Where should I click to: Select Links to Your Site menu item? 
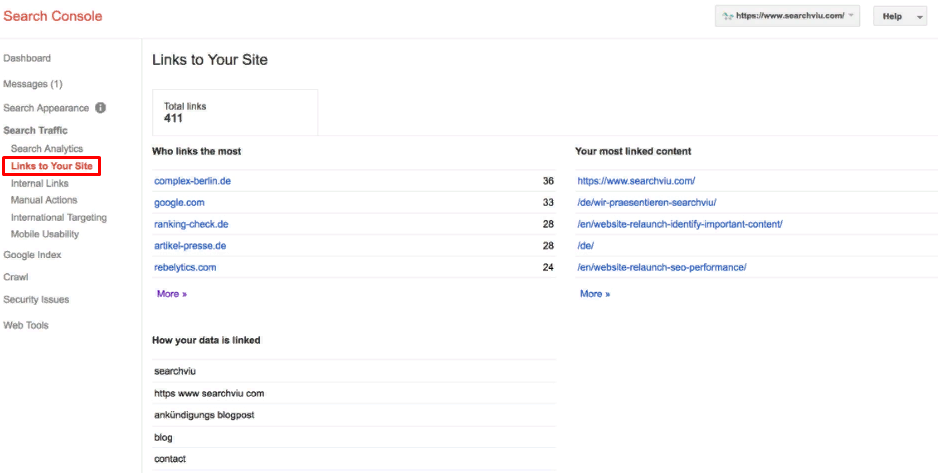(51, 166)
